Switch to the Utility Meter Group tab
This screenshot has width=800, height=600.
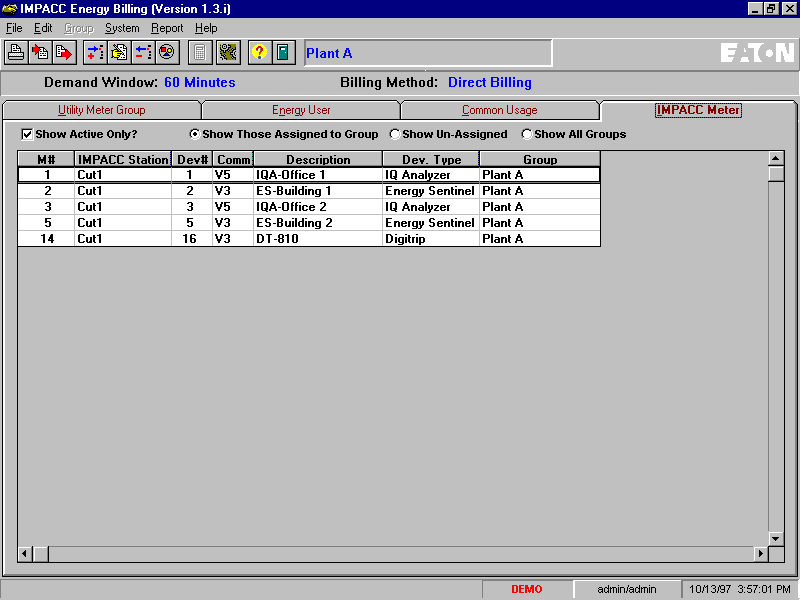click(x=102, y=110)
